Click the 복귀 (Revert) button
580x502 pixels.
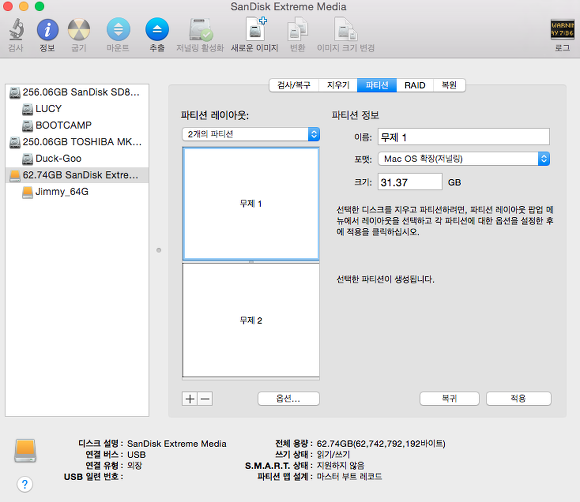(x=449, y=399)
